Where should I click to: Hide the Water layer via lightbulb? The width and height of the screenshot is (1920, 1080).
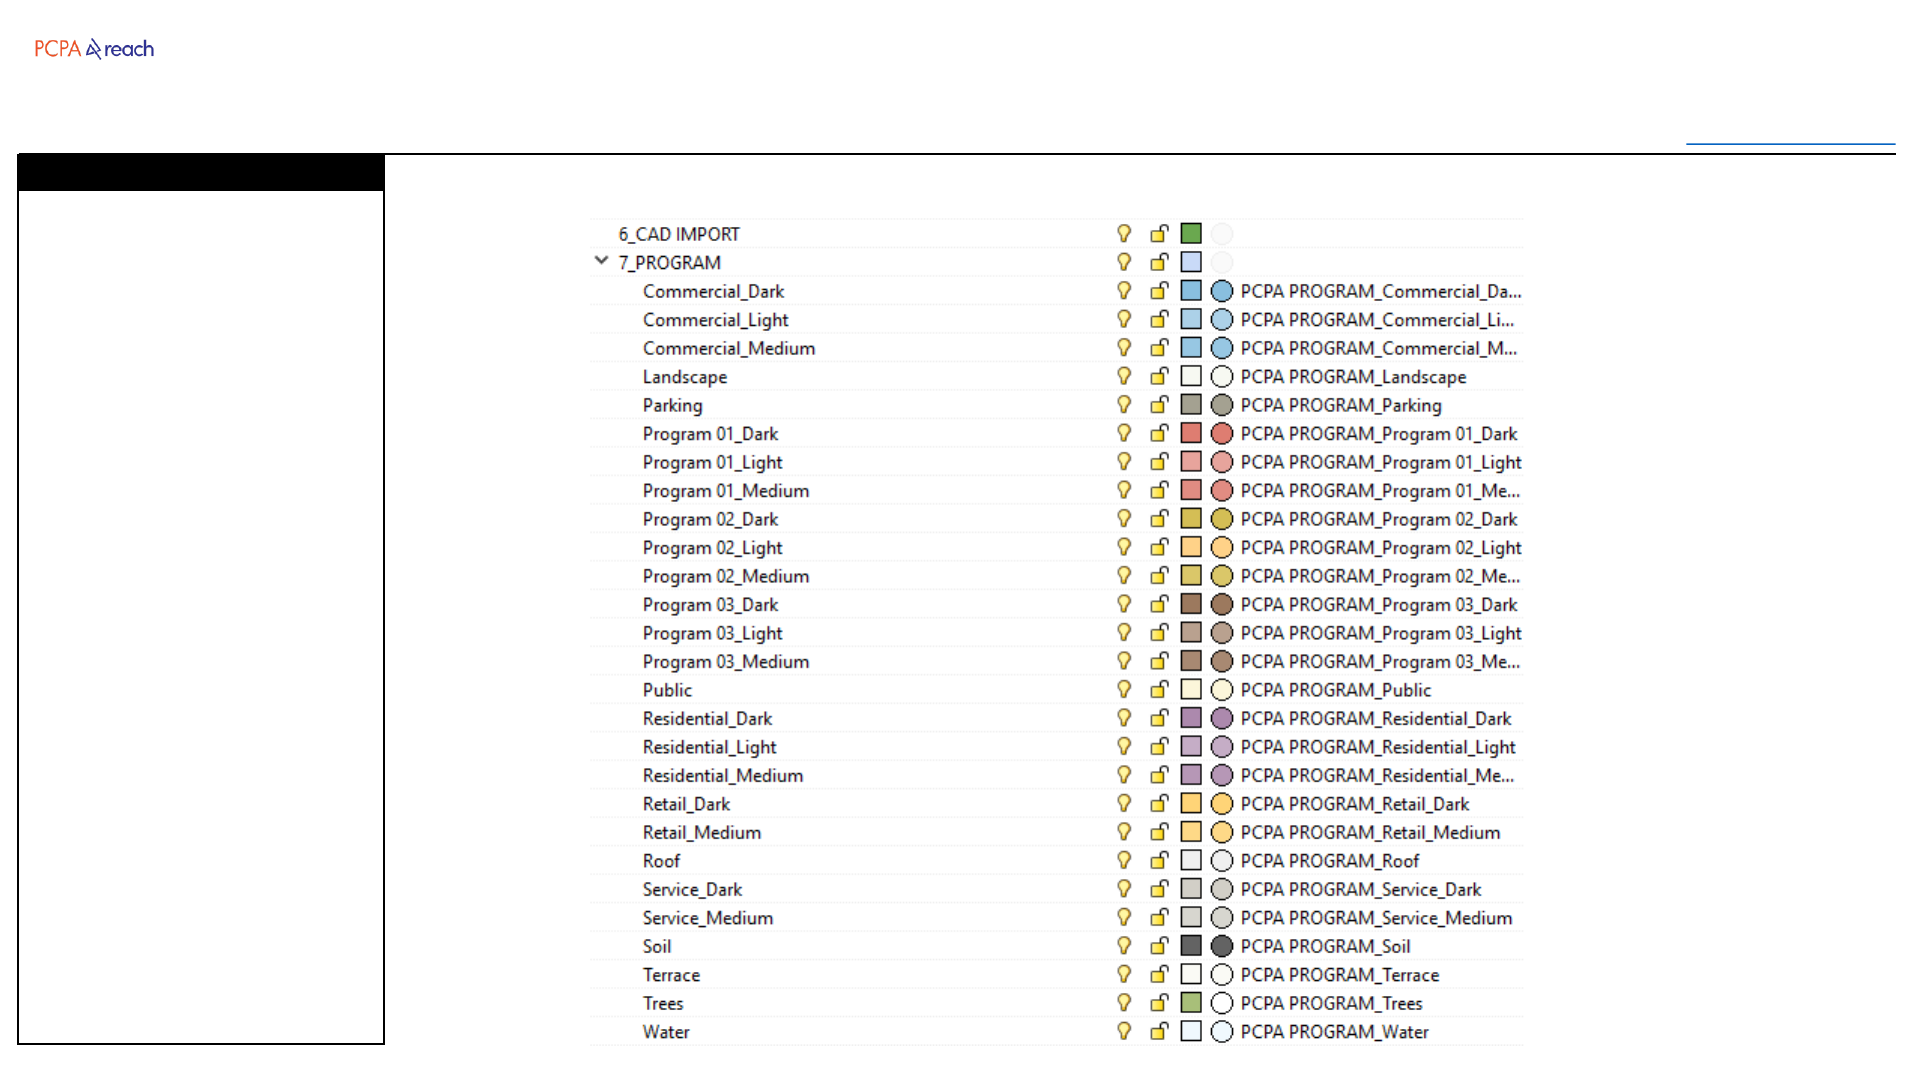[1124, 1032]
